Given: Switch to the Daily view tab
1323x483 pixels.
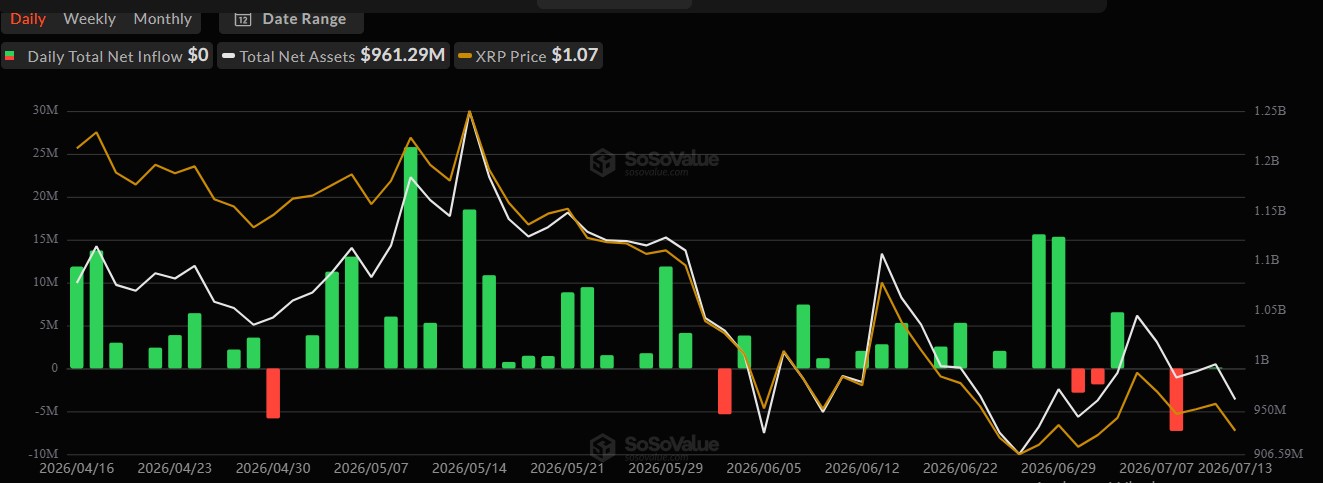Looking at the screenshot, I should pyautogui.click(x=29, y=18).
